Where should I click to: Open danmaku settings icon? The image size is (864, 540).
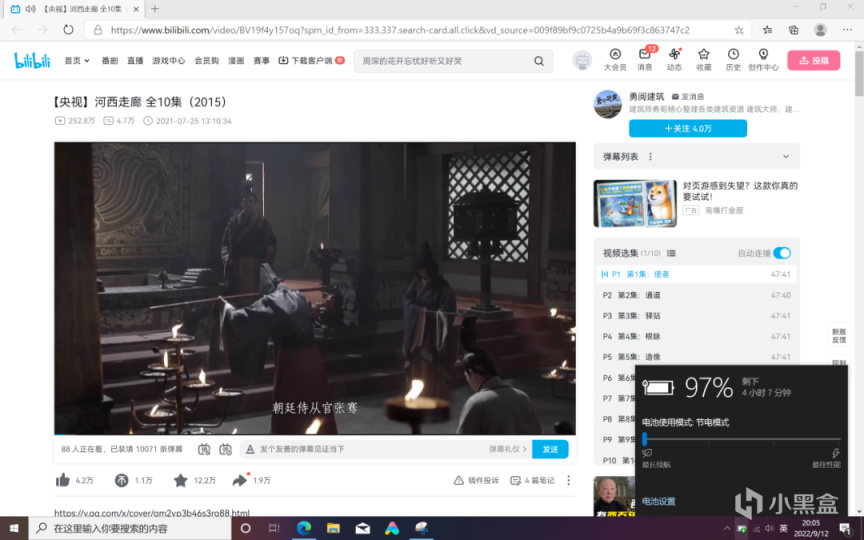pos(226,449)
